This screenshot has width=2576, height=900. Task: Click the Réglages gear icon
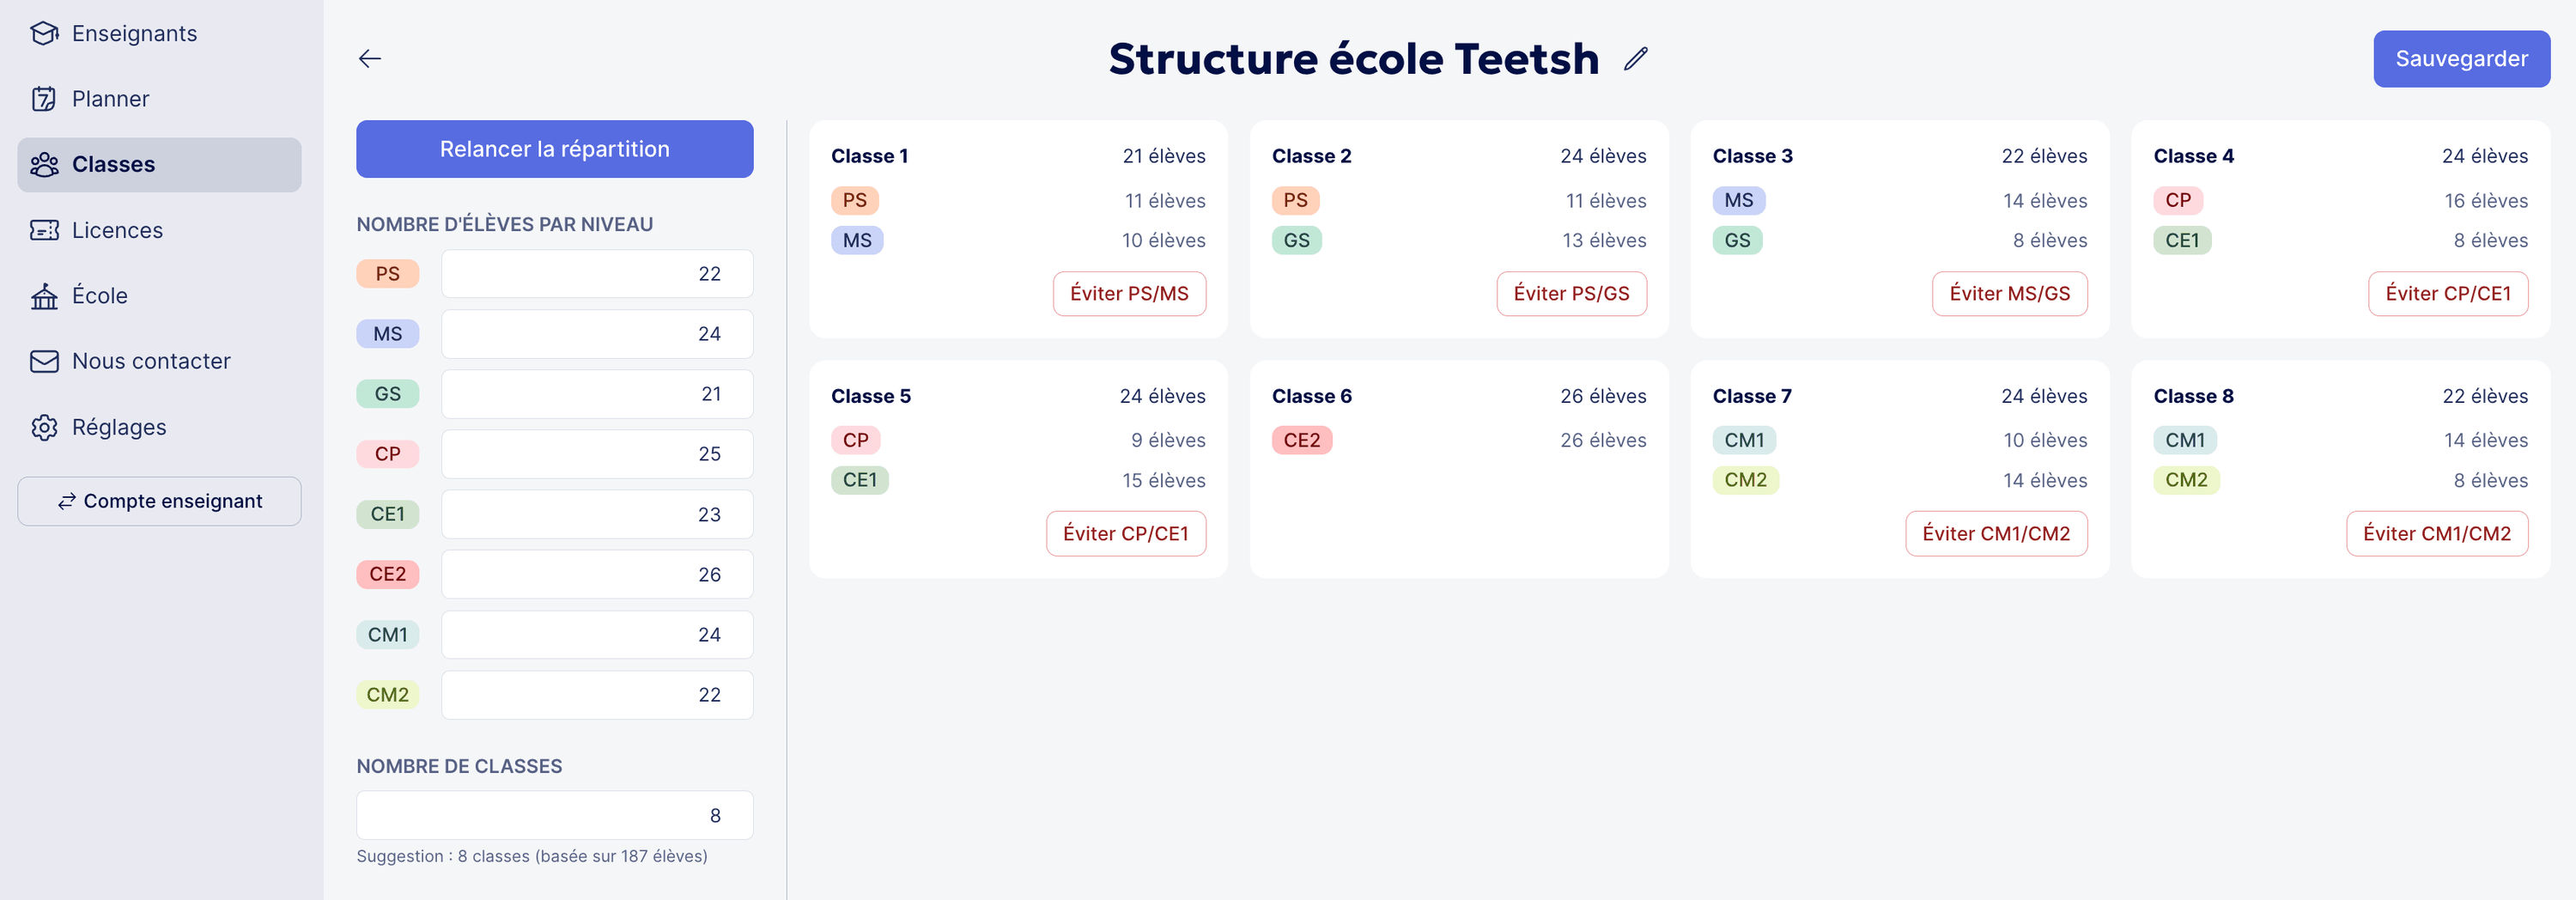point(44,427)
